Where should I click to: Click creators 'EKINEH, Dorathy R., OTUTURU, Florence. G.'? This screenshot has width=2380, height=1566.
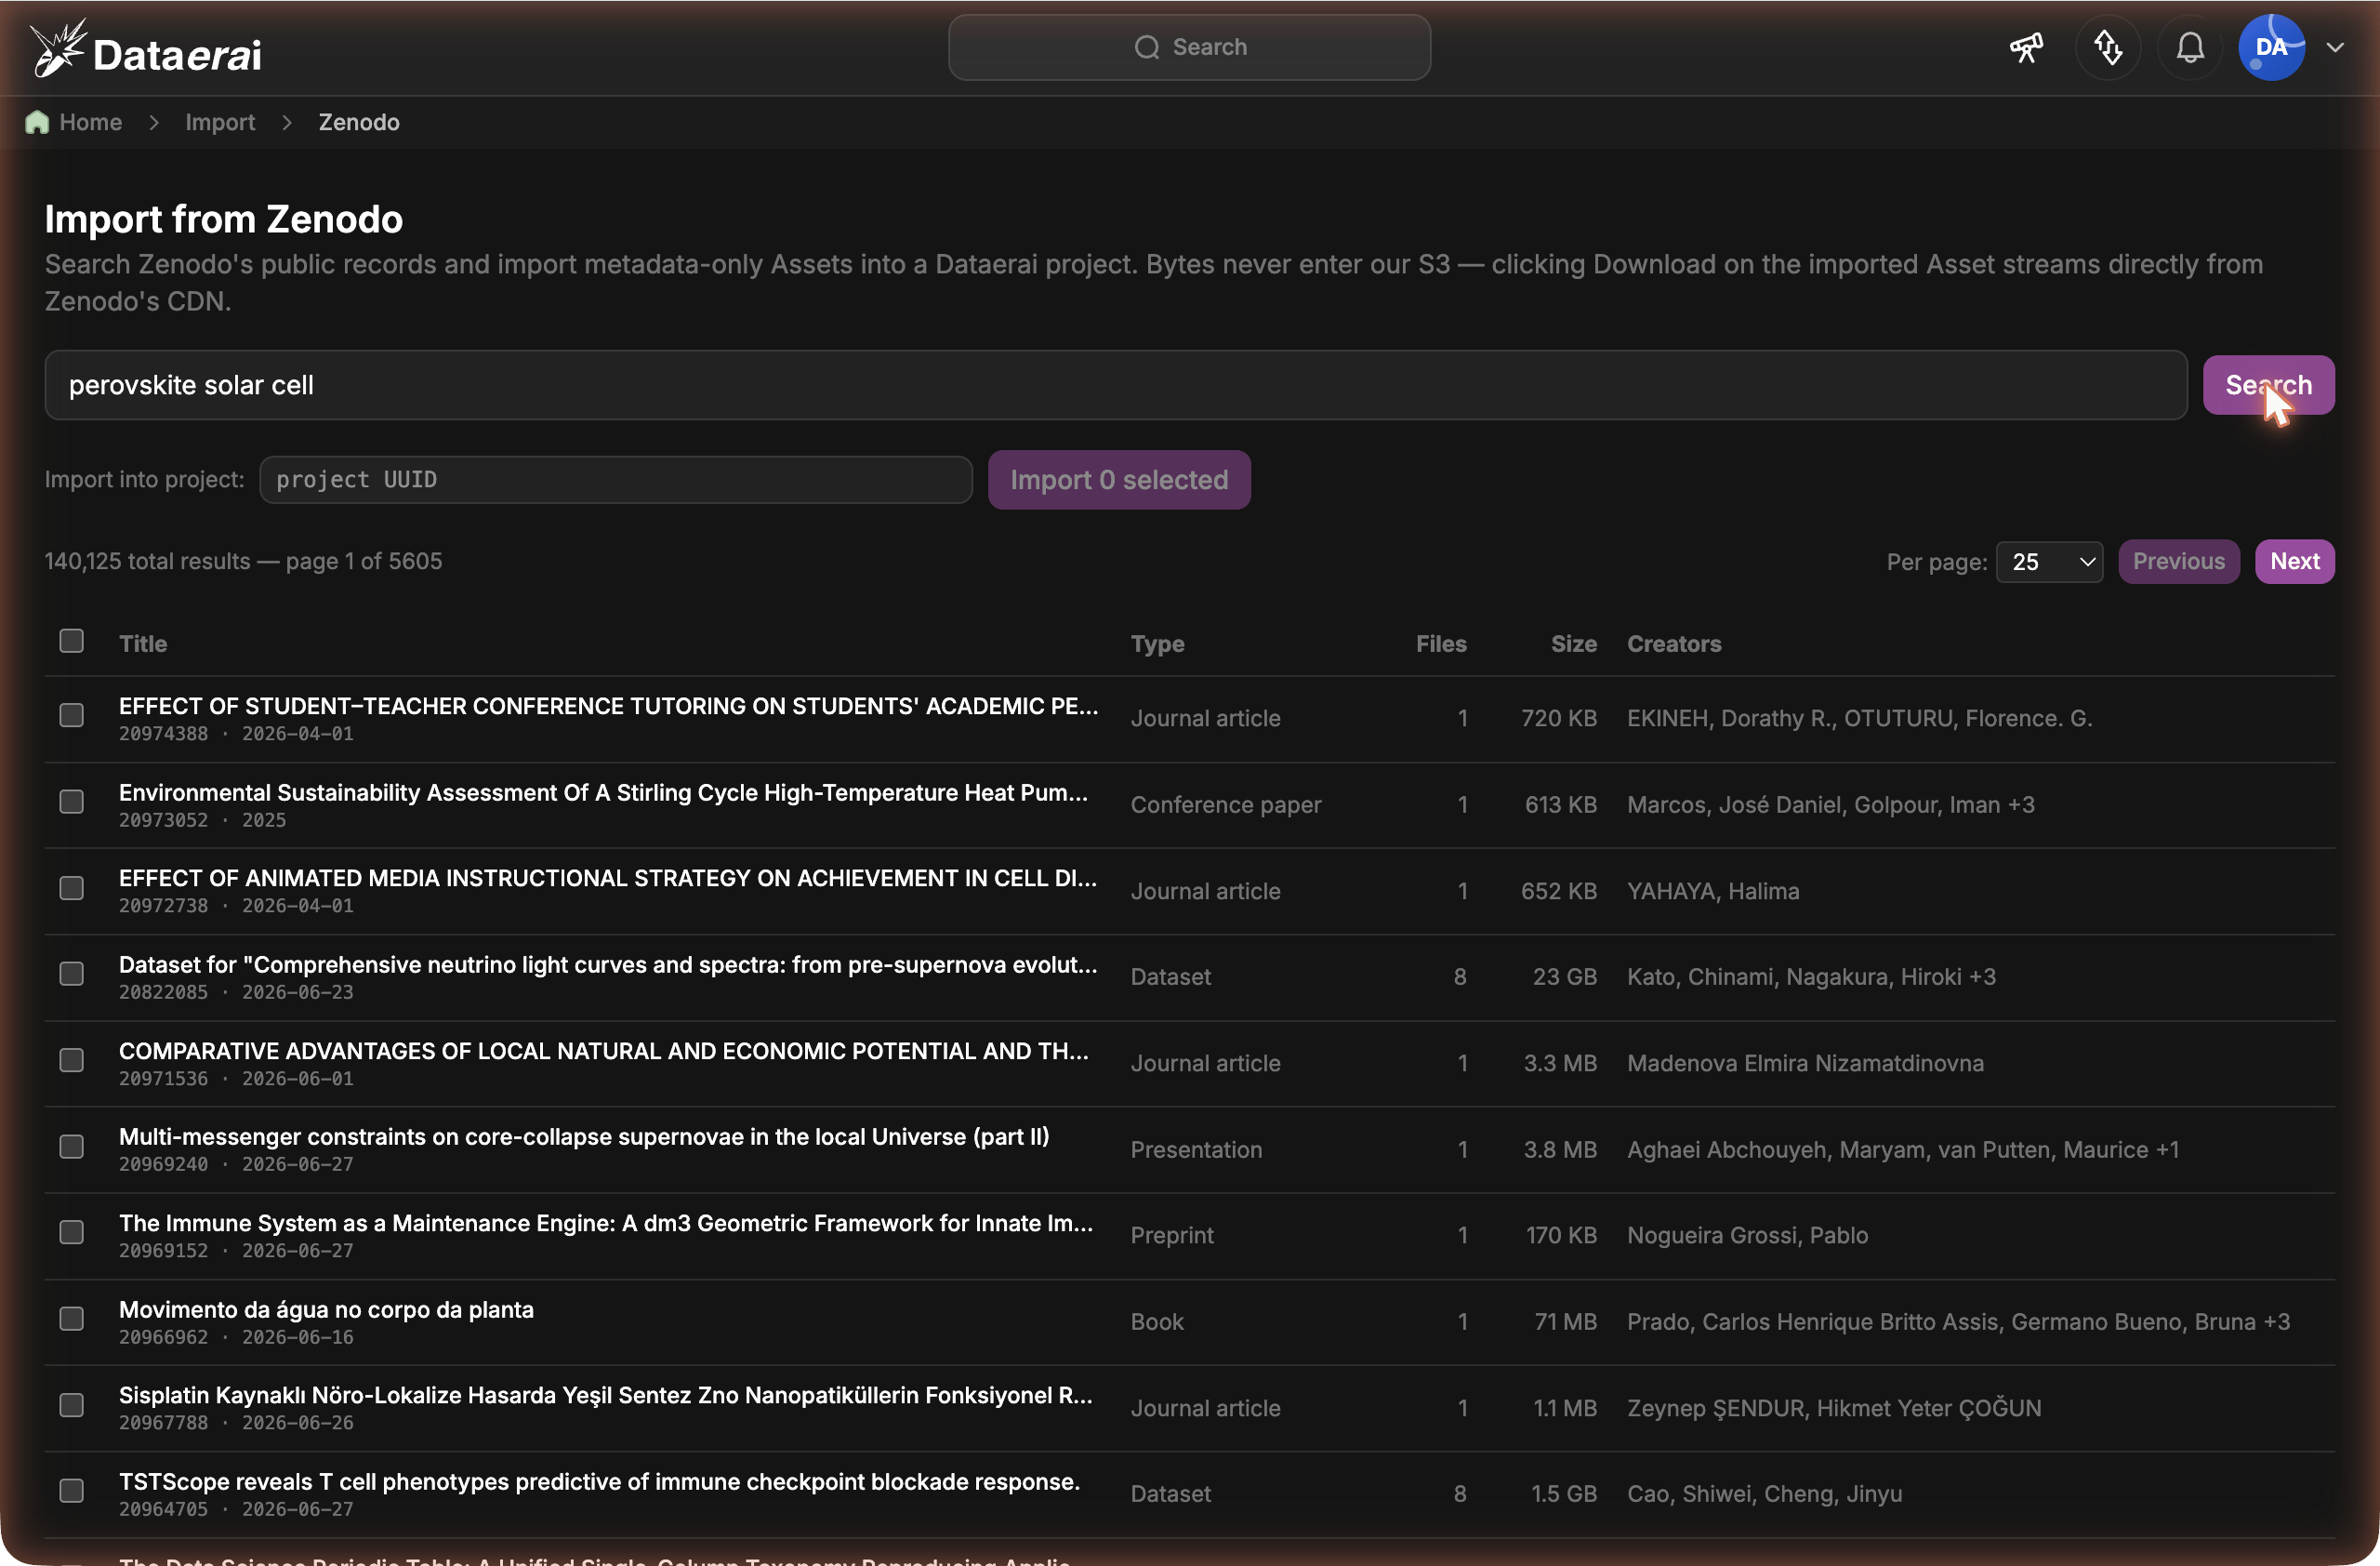[1859, 718]
